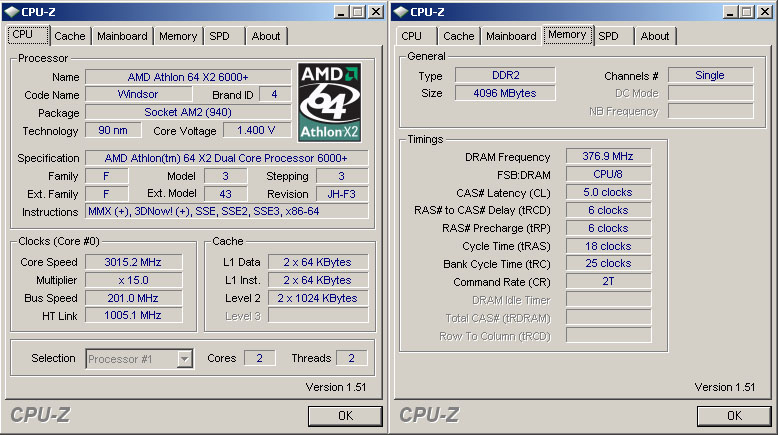
Task: Click Cycle Time value 18 clocks
Action: coord(608,246)
